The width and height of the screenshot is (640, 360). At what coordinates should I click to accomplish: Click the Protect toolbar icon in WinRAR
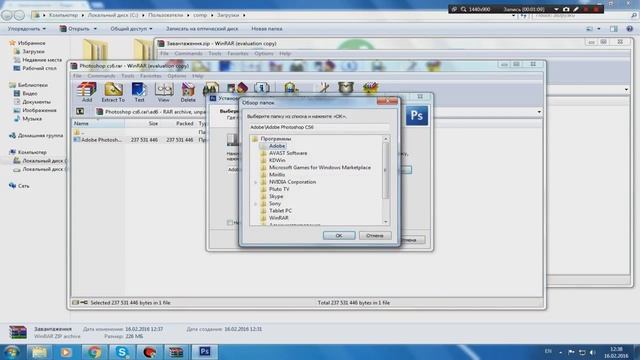(346, 88)
